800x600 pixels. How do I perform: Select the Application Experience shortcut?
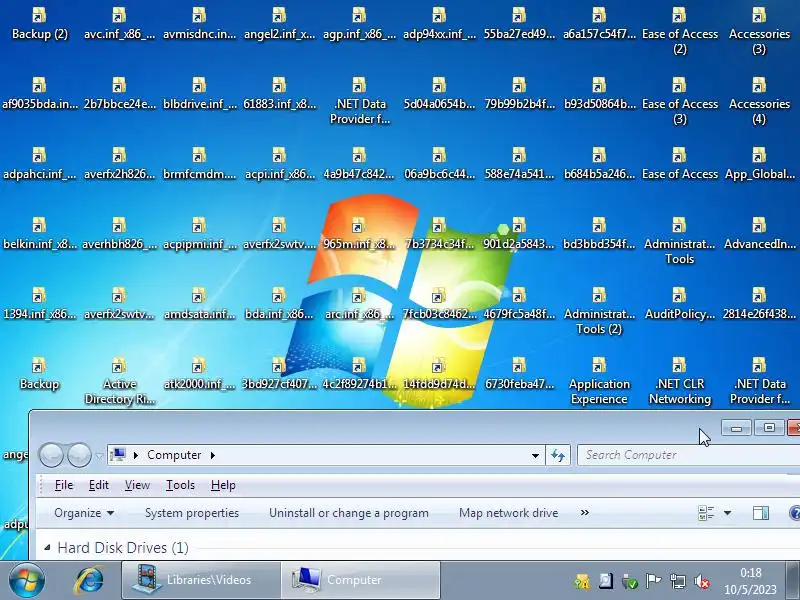tap(599, 381)
